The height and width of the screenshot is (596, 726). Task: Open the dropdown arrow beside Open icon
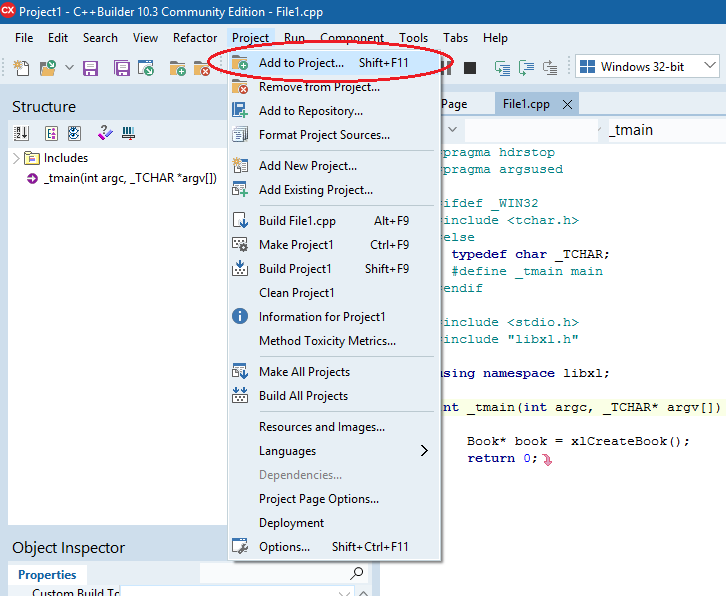[x=69, y=68]
